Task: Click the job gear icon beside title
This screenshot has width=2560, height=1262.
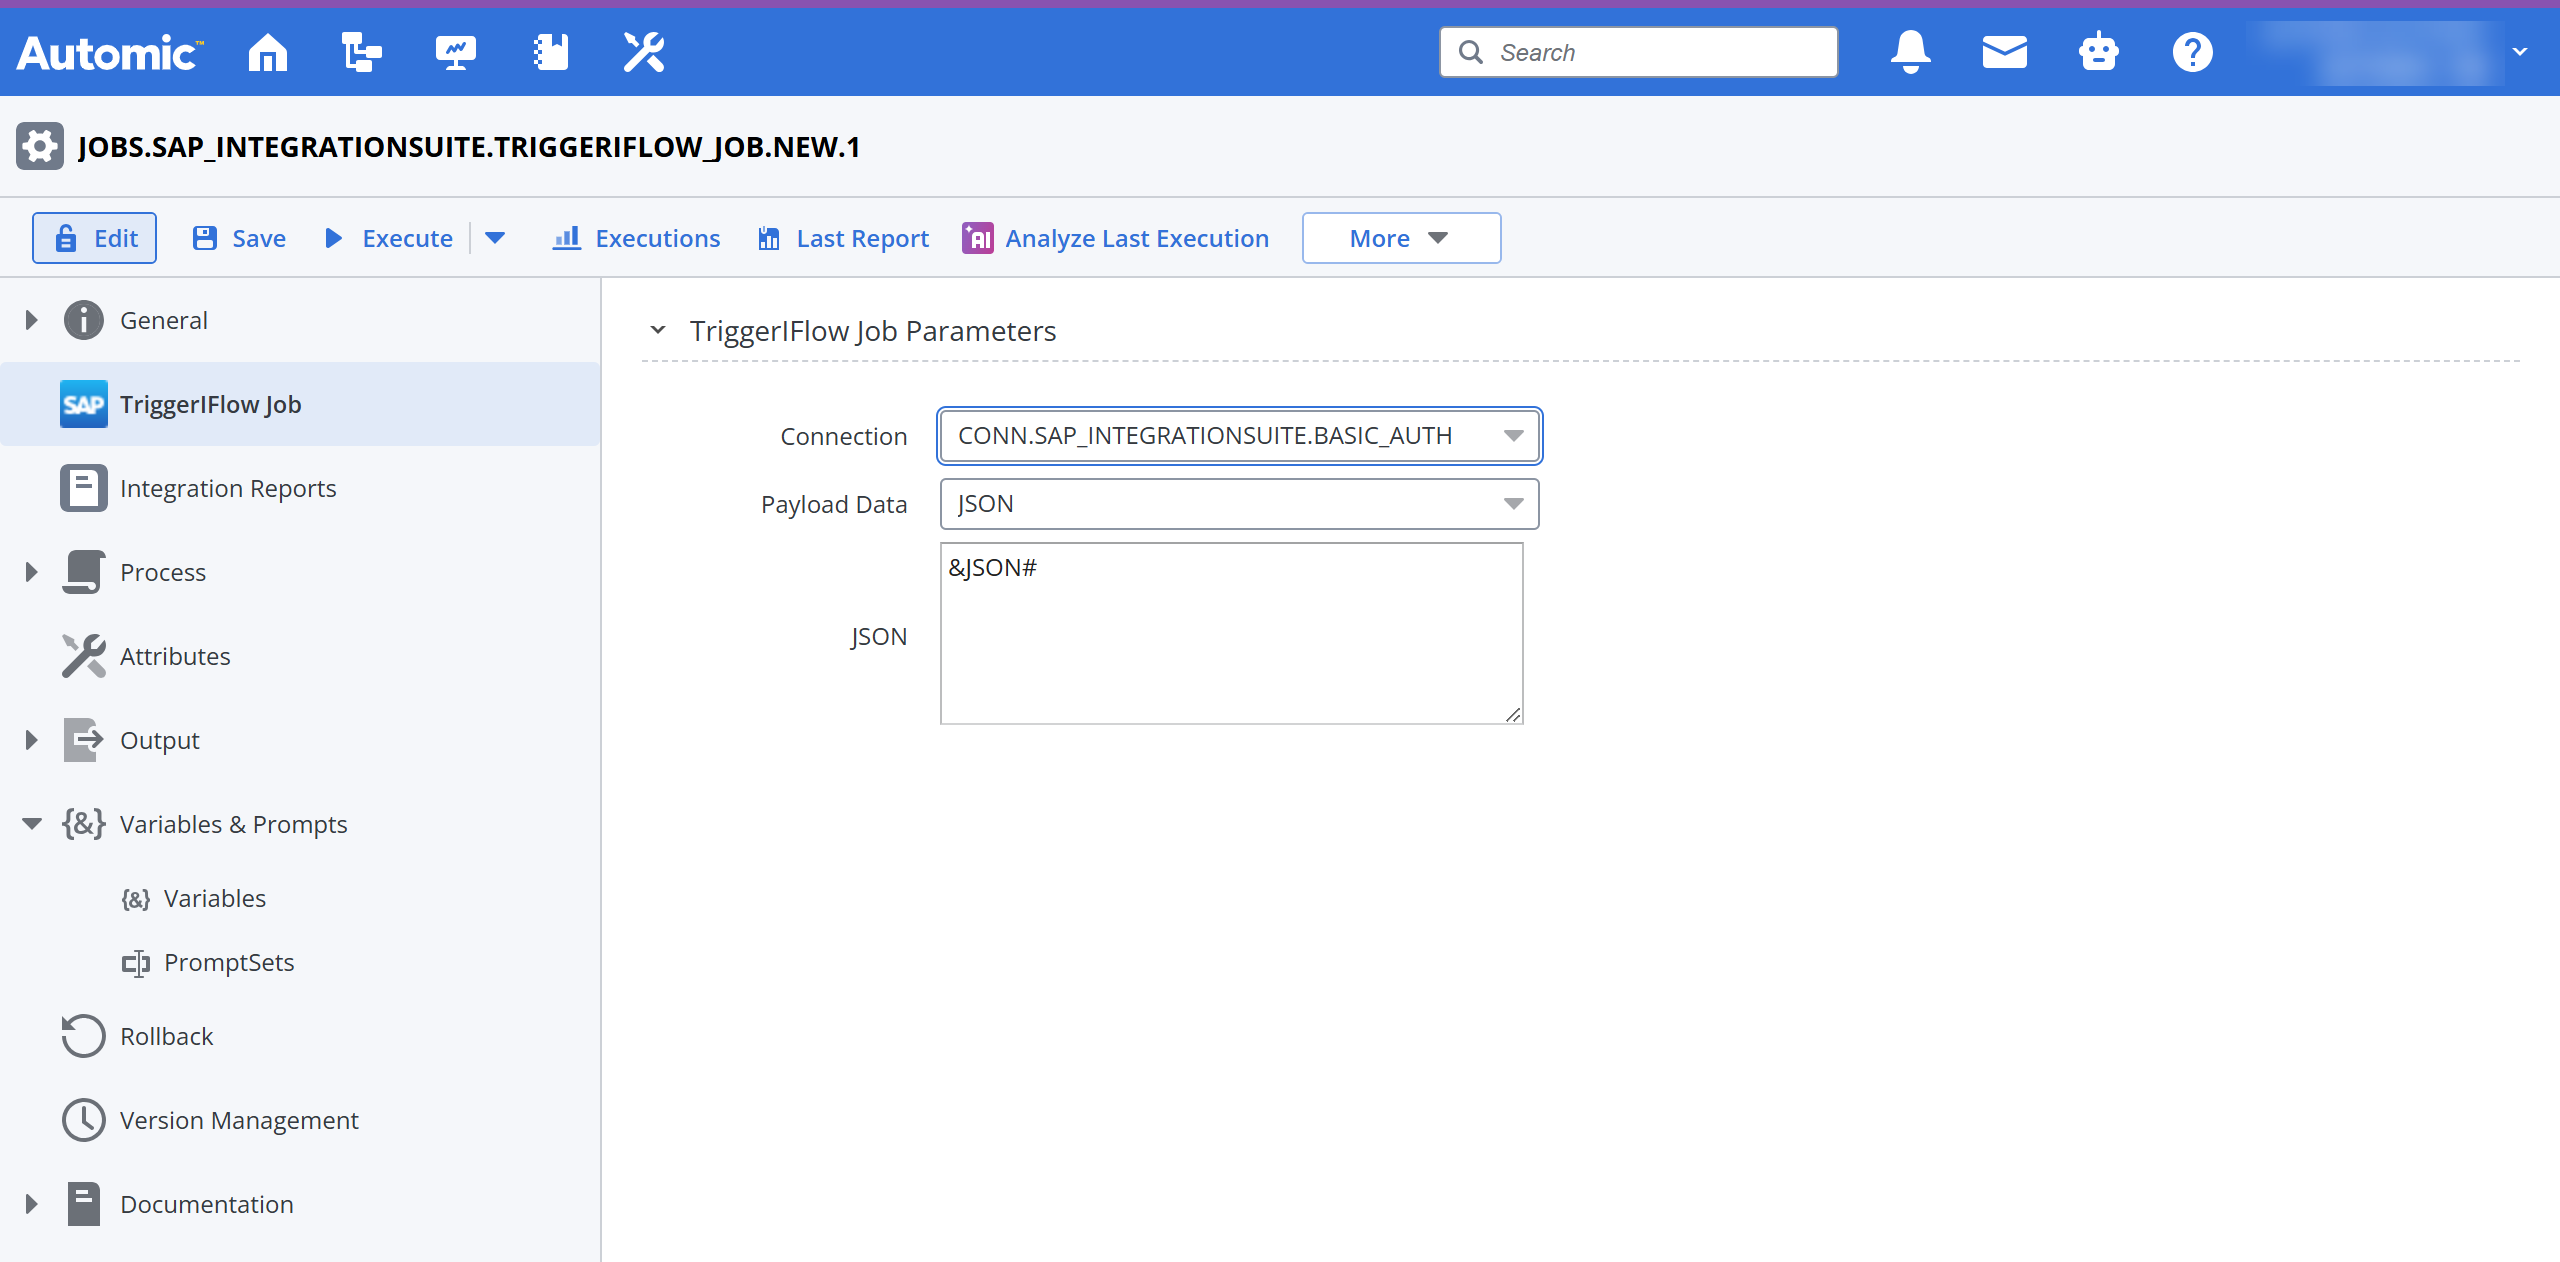Action: coord(40,147)
